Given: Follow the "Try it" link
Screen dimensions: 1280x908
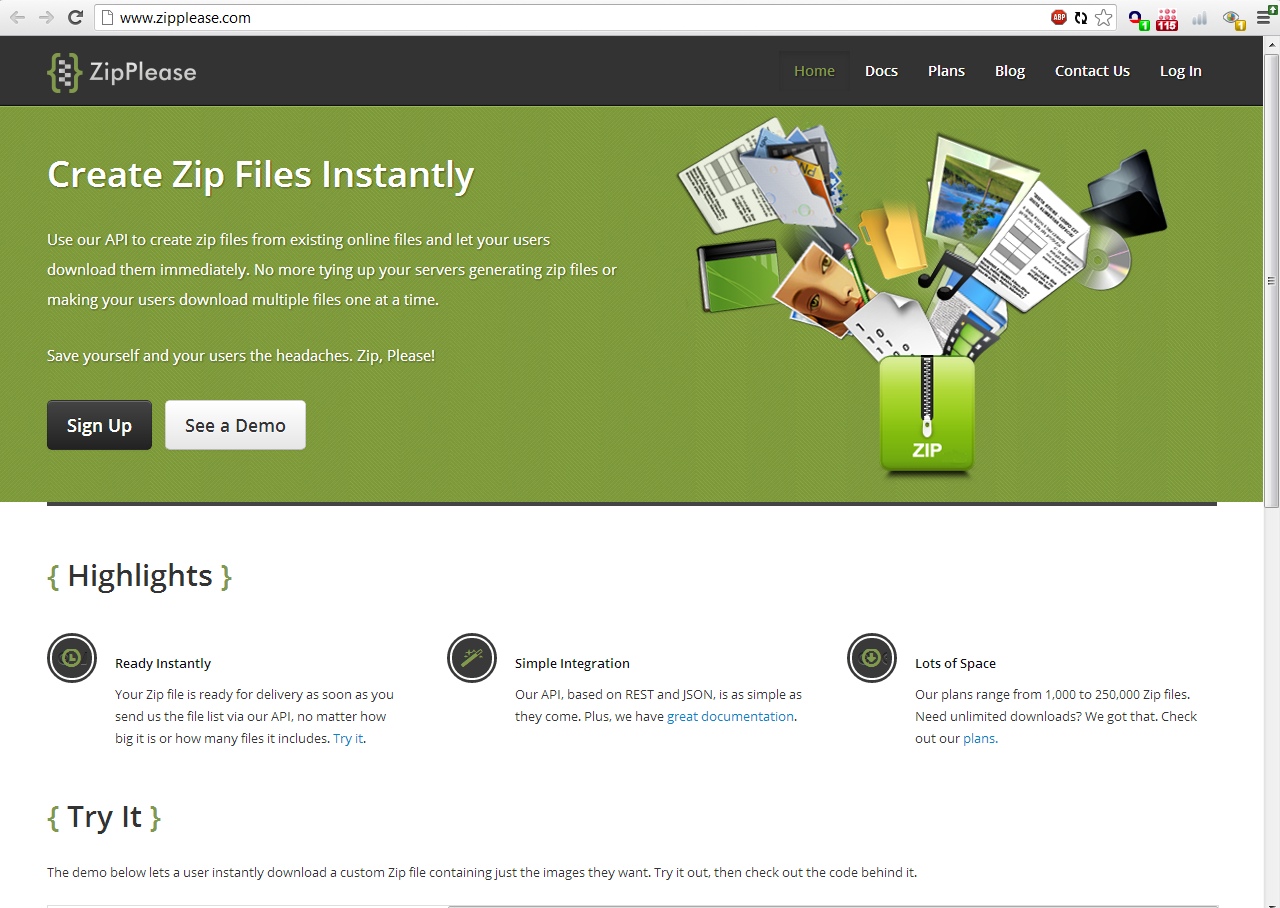Looking at the screenshot, I should 348,738.
